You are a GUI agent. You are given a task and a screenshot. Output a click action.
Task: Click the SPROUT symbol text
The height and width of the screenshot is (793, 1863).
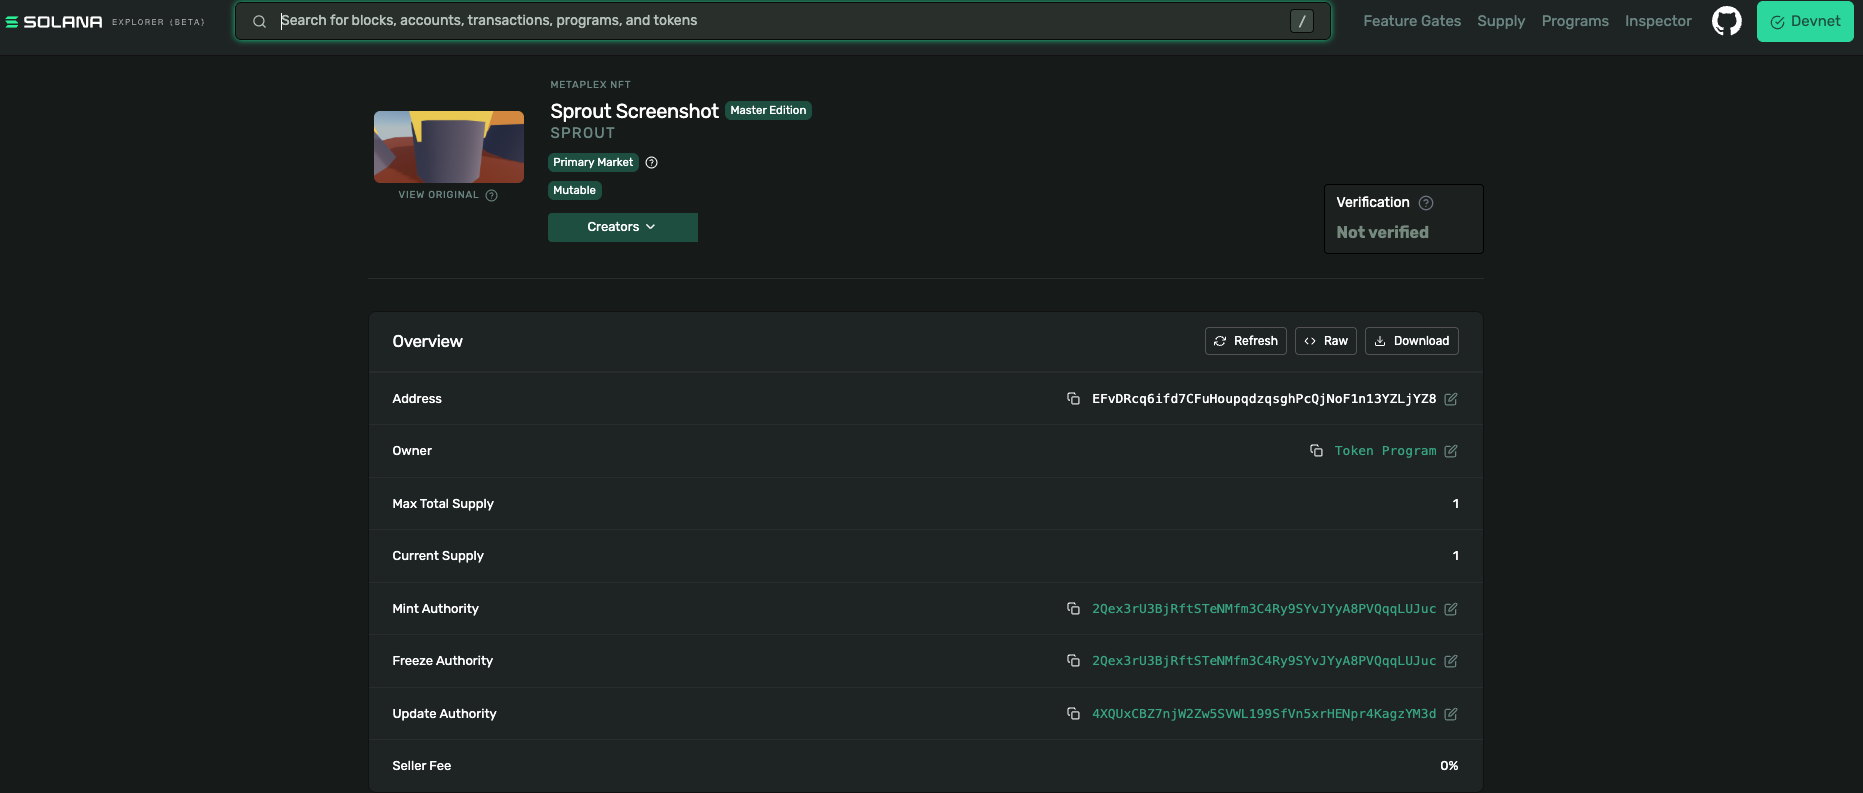[x=583, y=133]
